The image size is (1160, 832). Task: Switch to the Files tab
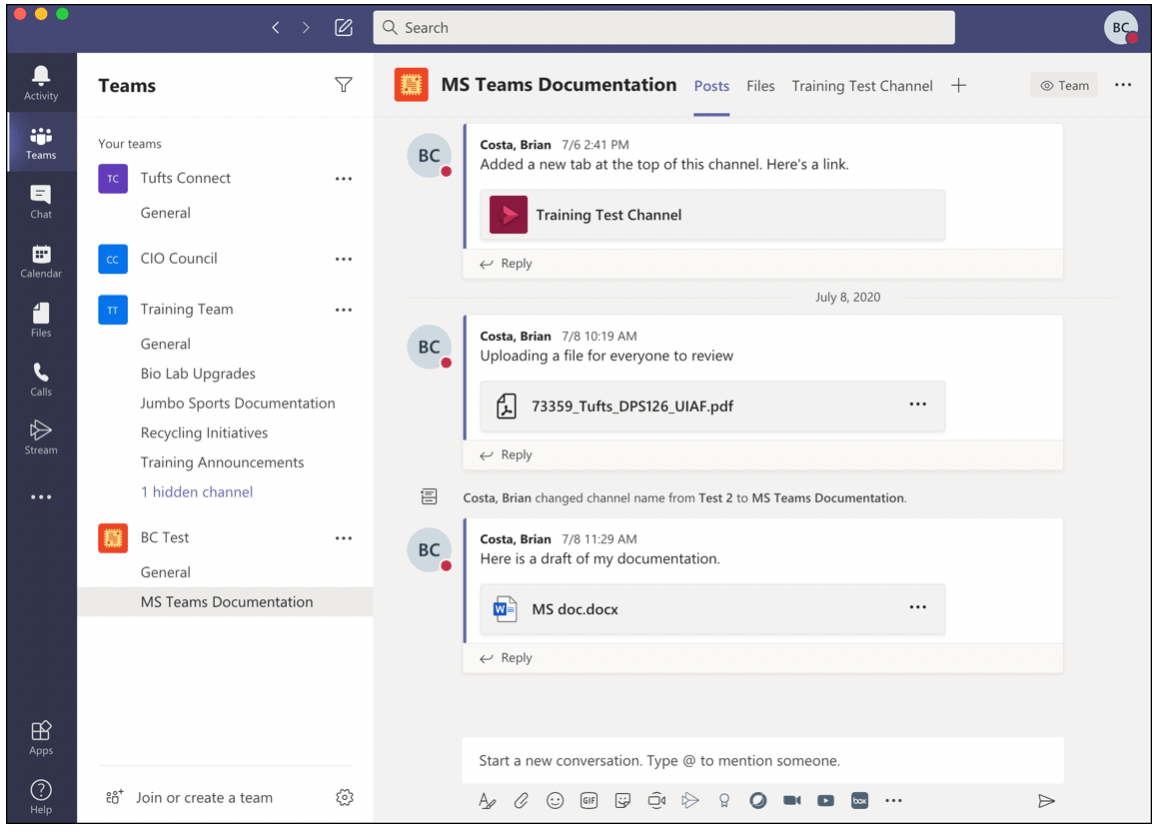pyautogui.click(x=760, y=86)
